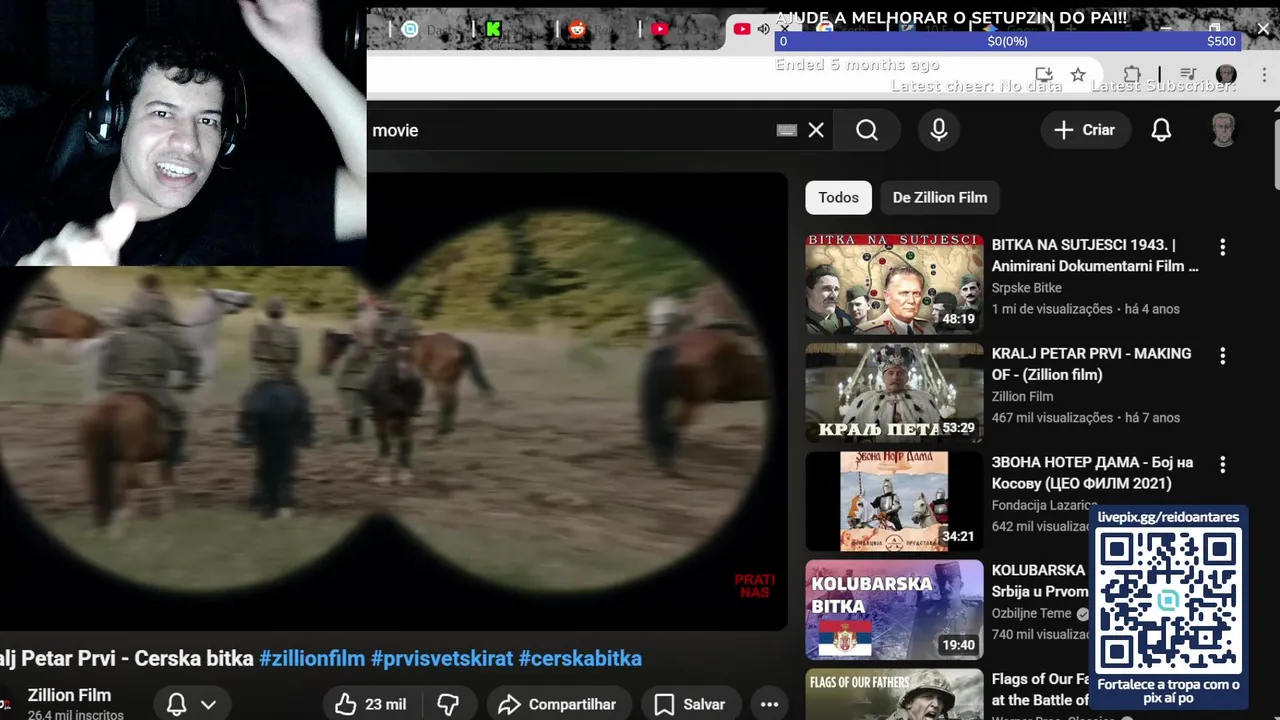The width and height of the screenshot is (1280, 720).
Task: Click the '26,4 mil inscritos' subscriber count
Action: click(x=76, y=715)
